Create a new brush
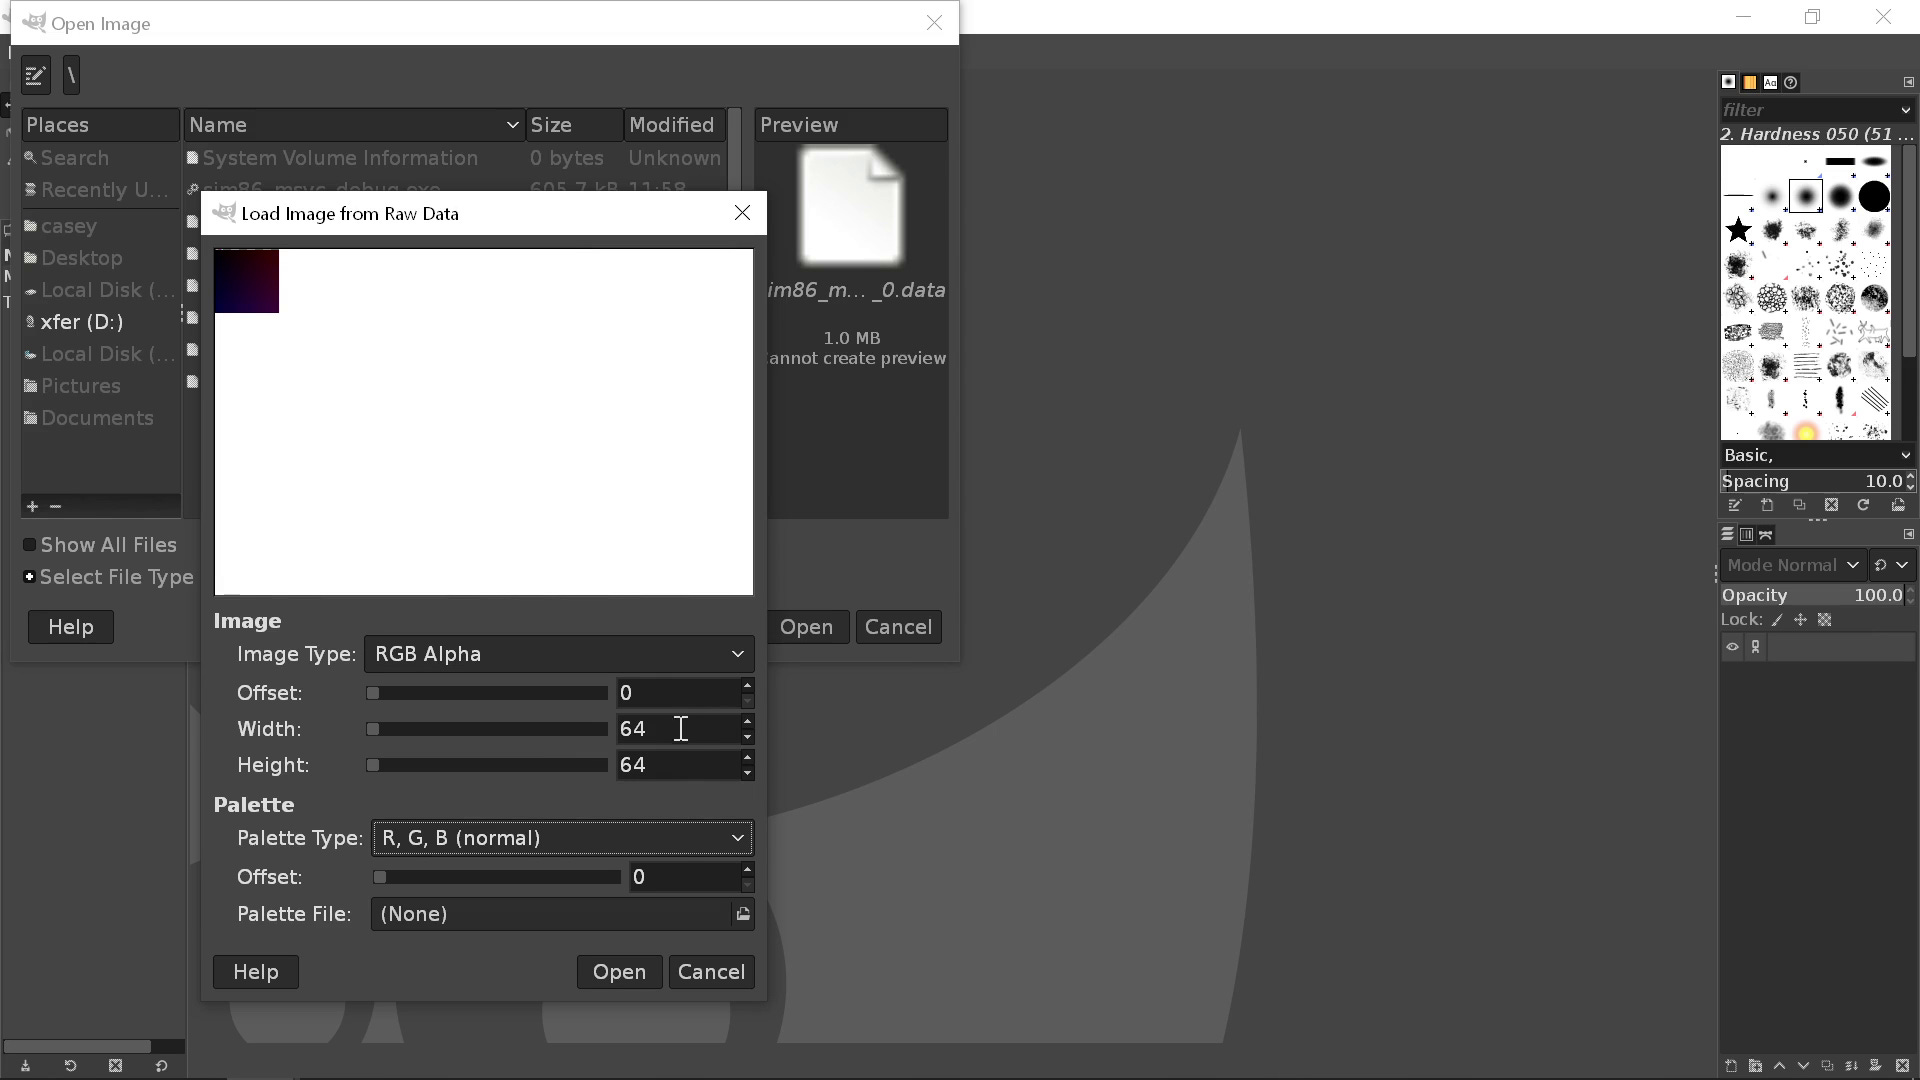 tap(1766, 505)
